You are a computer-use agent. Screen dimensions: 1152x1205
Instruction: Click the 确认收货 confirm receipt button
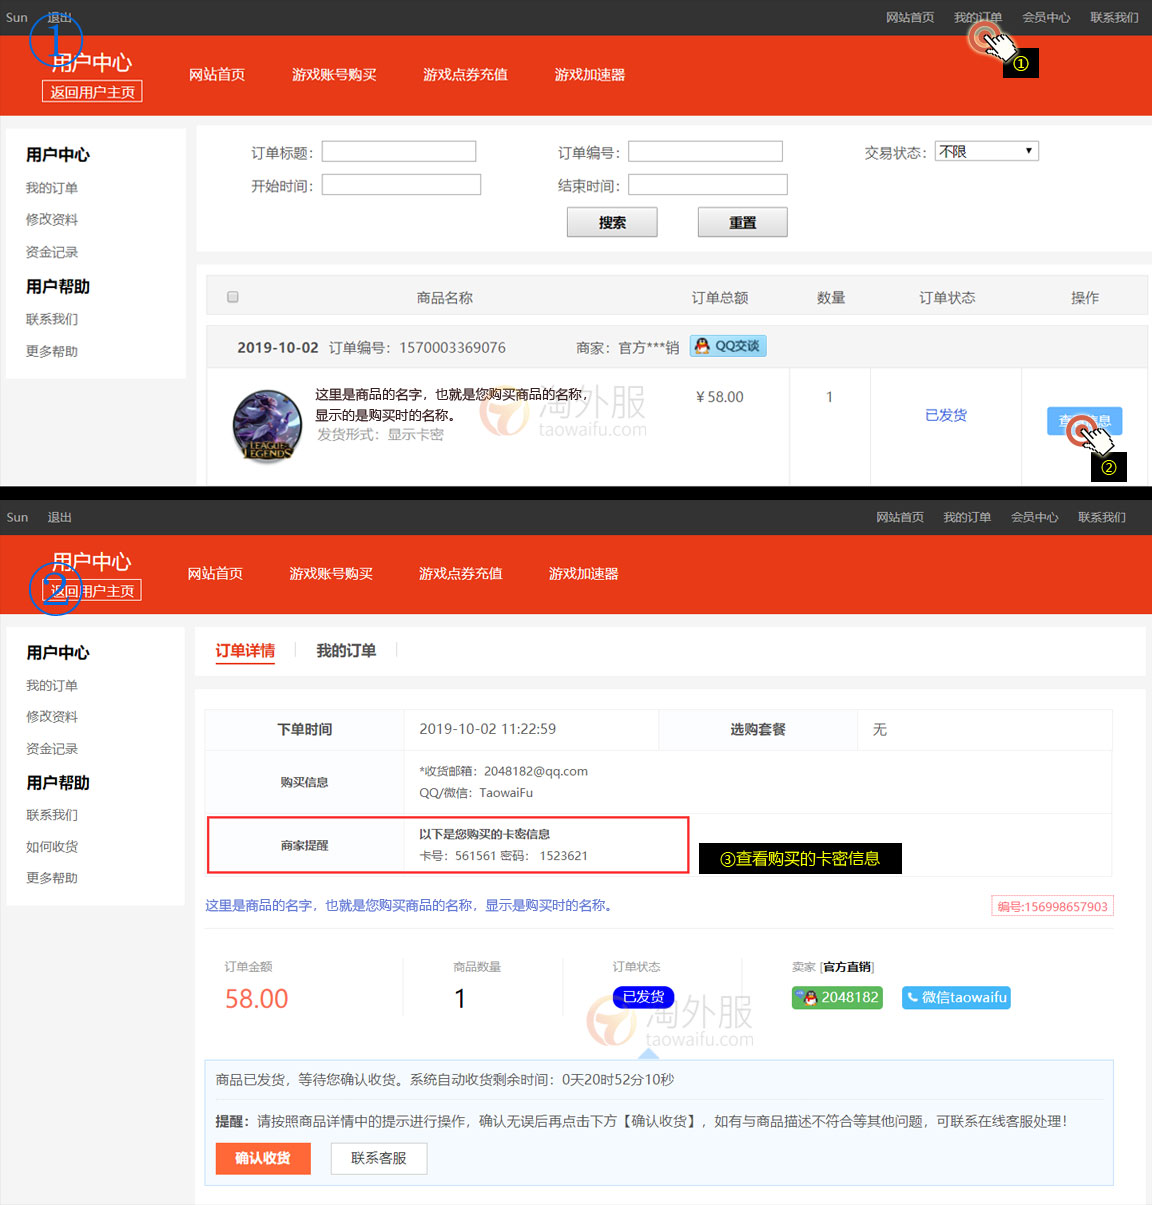(x=263, y=1158)
